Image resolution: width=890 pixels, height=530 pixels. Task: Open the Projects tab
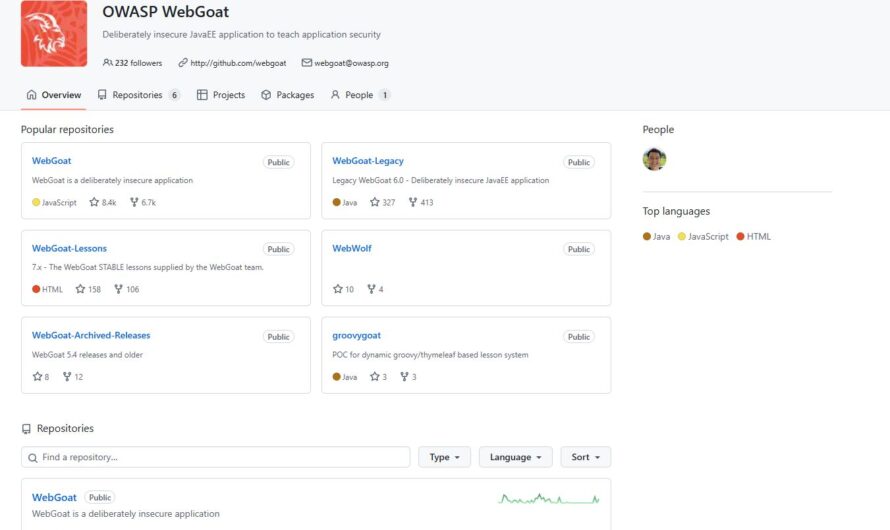pos(221,95)
